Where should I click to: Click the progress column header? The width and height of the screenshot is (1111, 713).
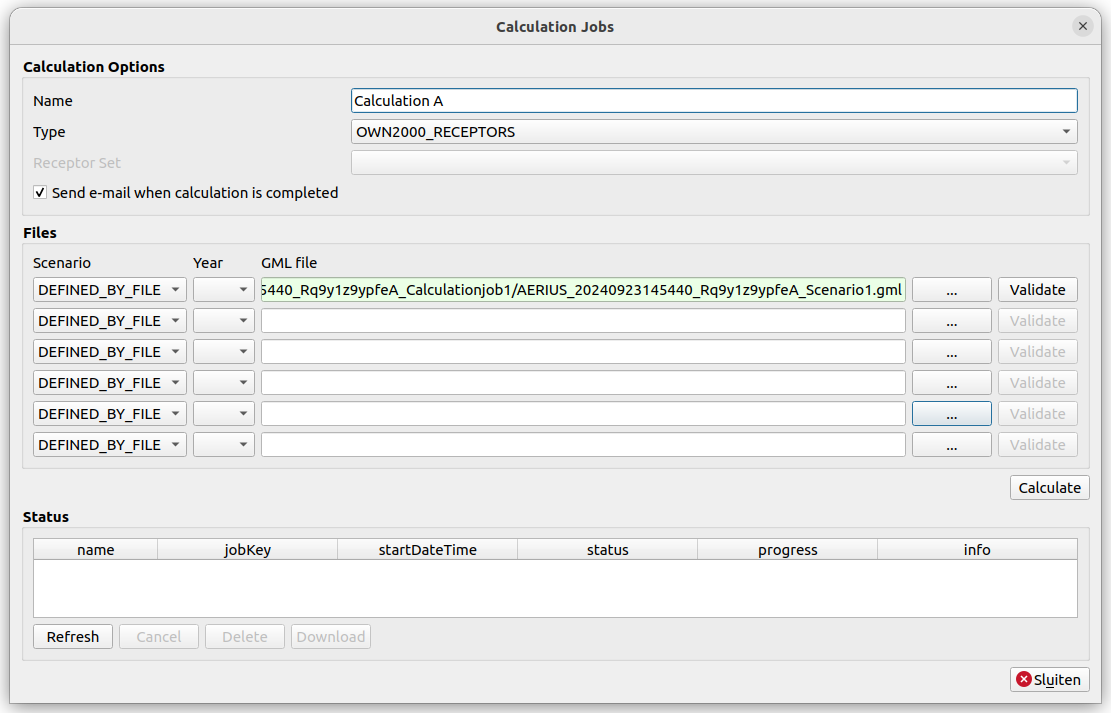[x=787, y=550]
